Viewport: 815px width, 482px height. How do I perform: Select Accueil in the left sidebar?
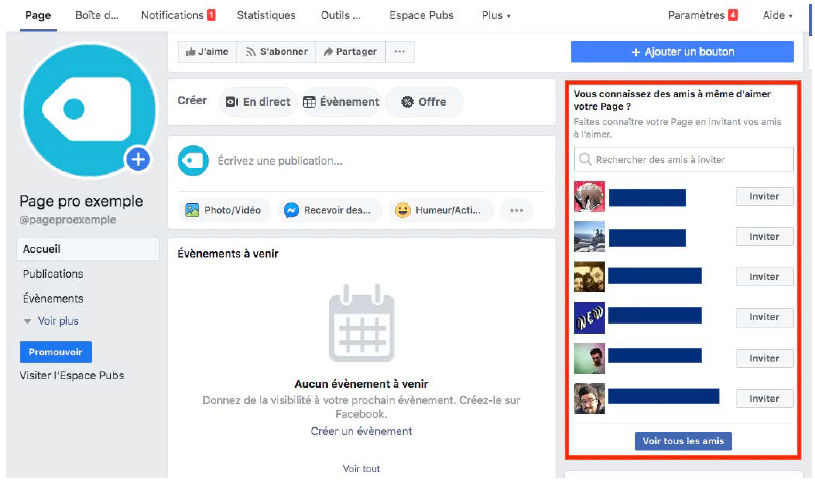[88, 249]
